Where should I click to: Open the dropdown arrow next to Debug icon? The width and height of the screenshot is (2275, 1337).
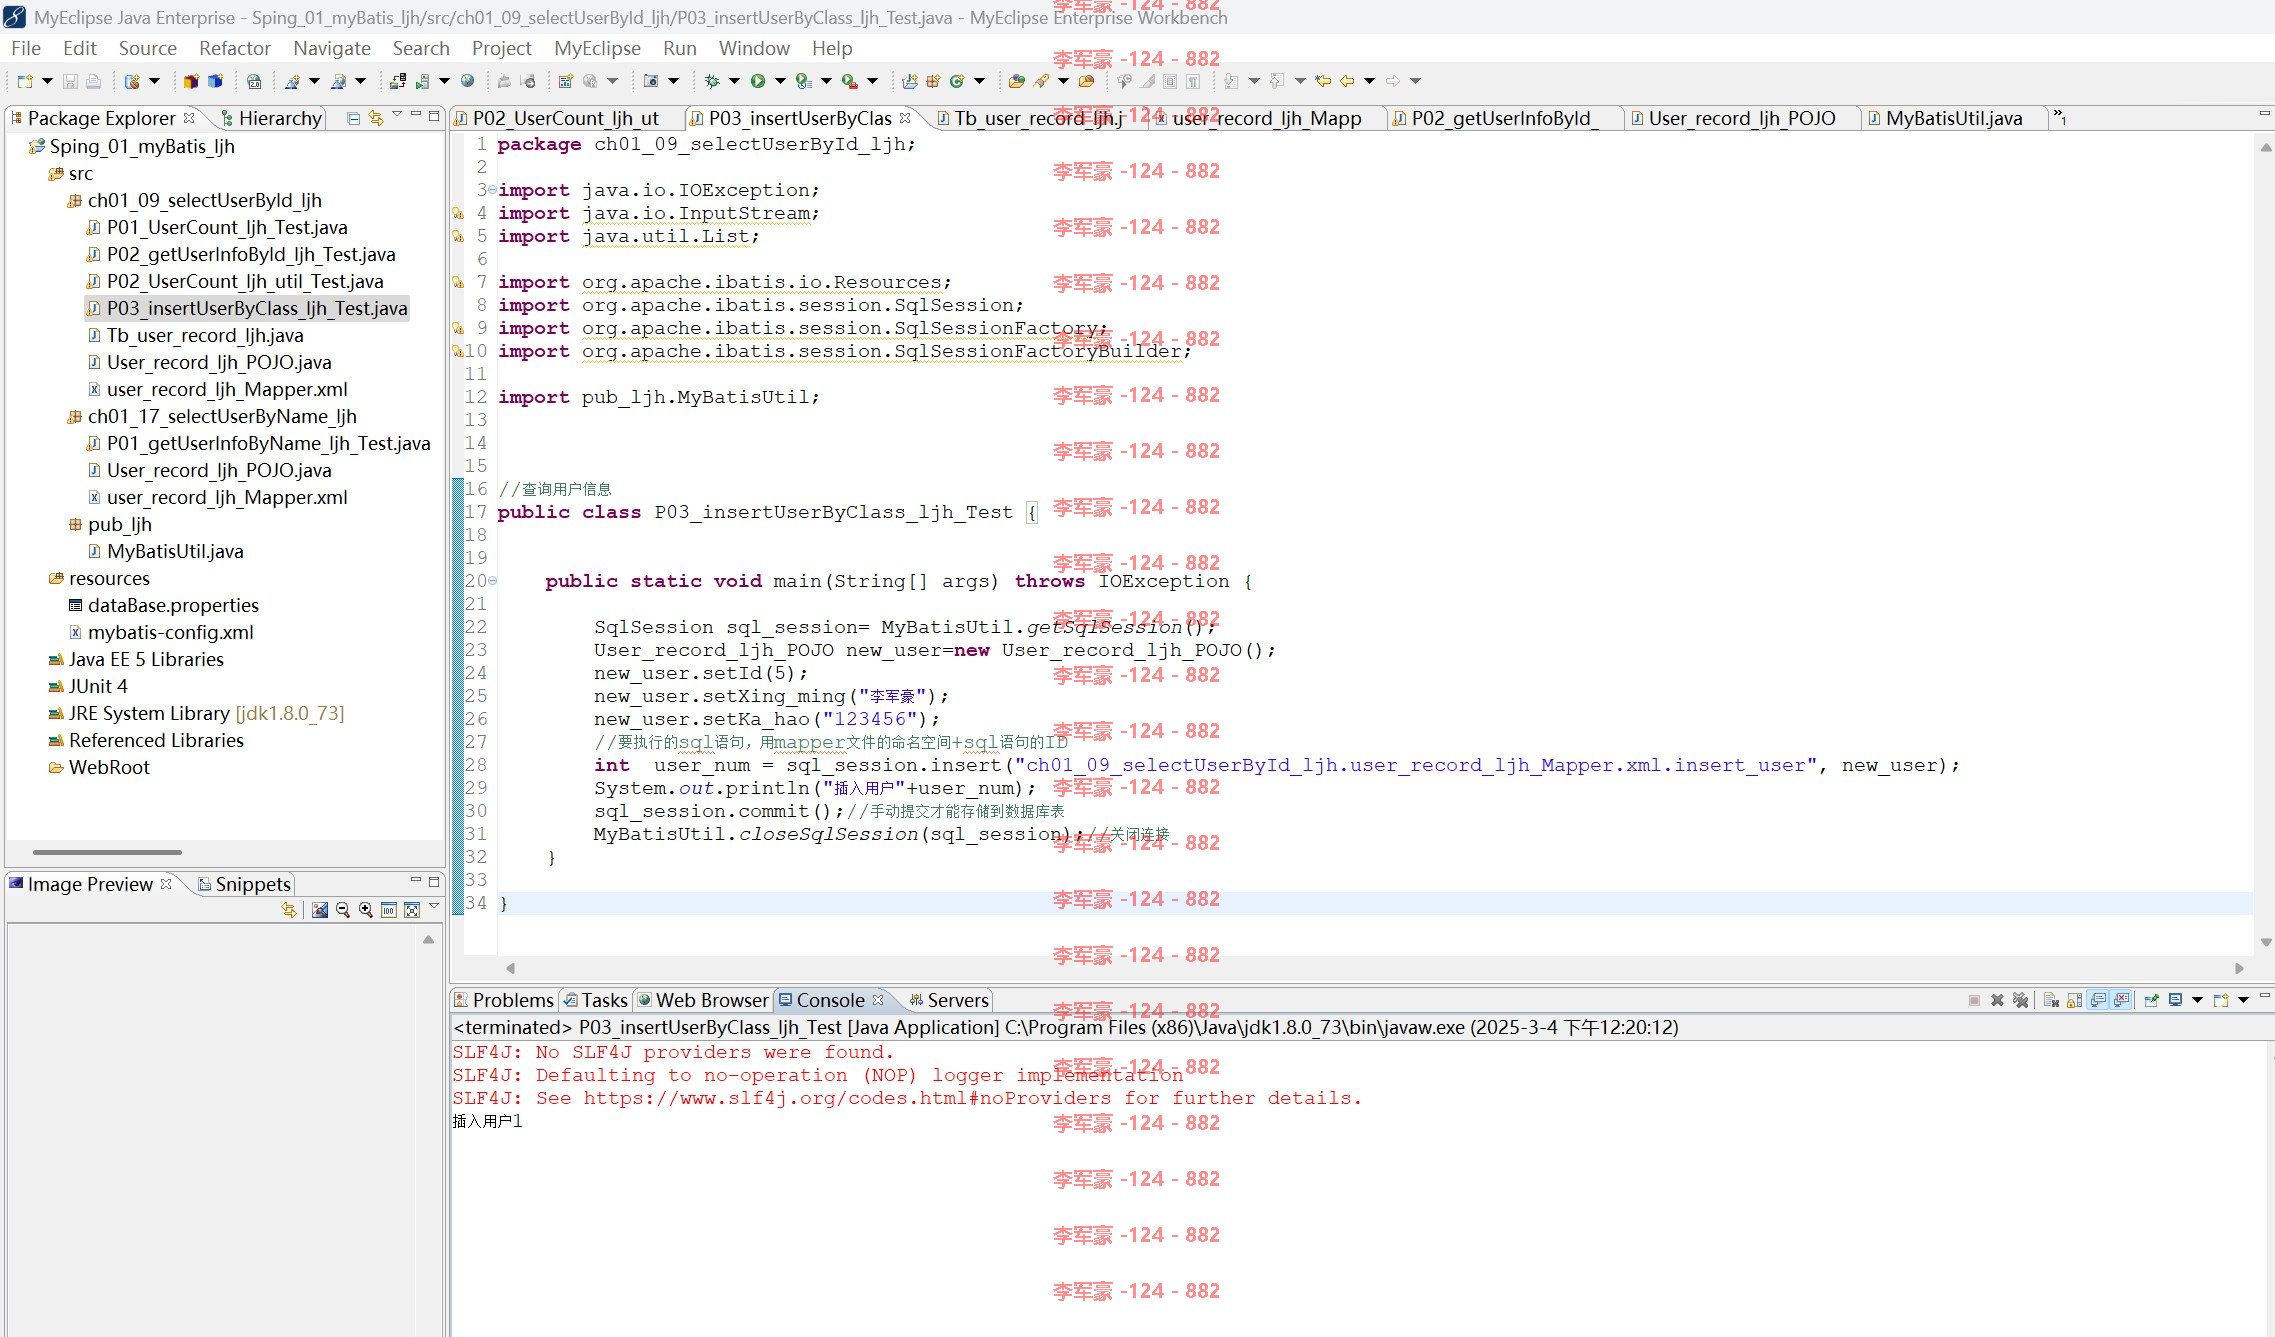click(x=734, y=81)
